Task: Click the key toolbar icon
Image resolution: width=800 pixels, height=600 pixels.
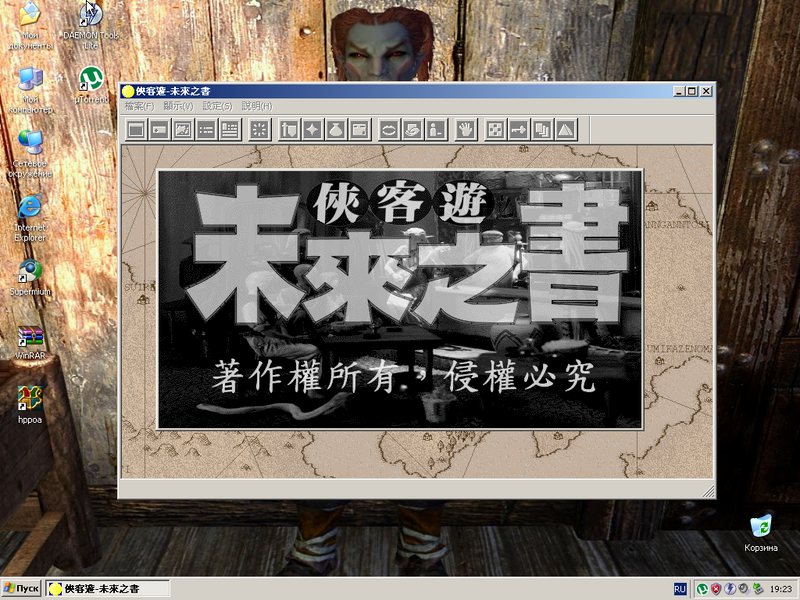Action: [519, 130]
